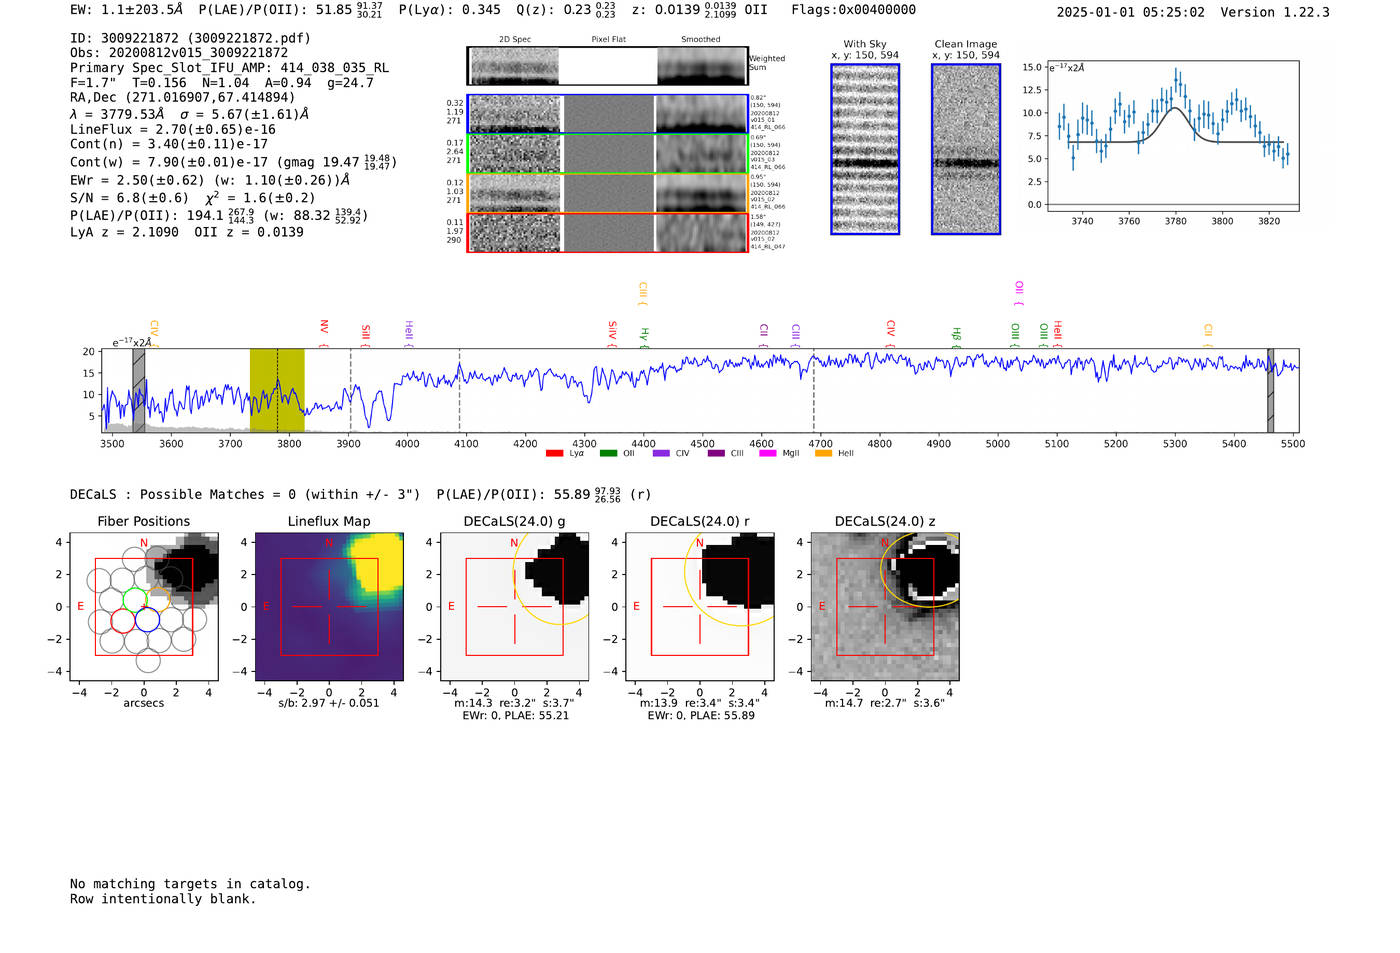Viewport: 1400px width, 953px height.
Task: Click the yellow highlighted region in the spectrum
Action: (277, 390)
